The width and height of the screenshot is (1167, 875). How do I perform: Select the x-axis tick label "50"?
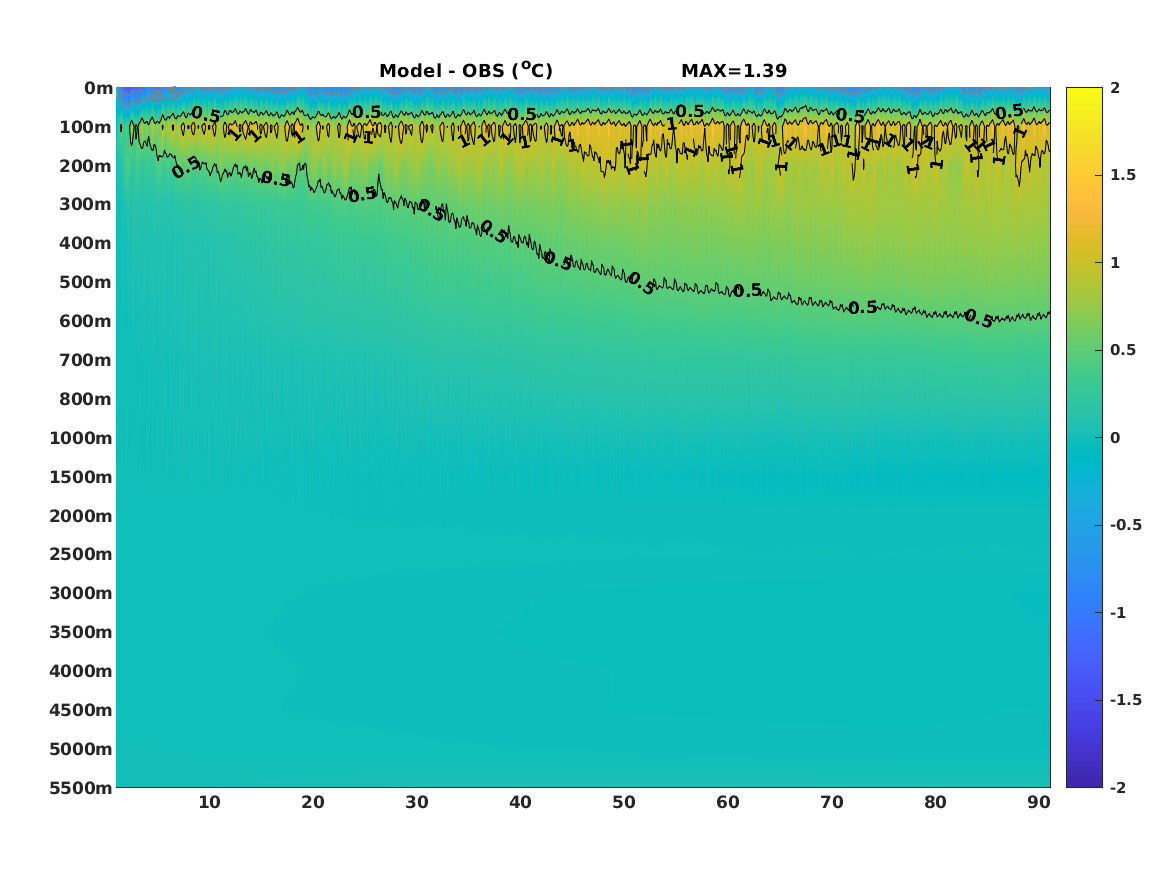click(624, 802)
